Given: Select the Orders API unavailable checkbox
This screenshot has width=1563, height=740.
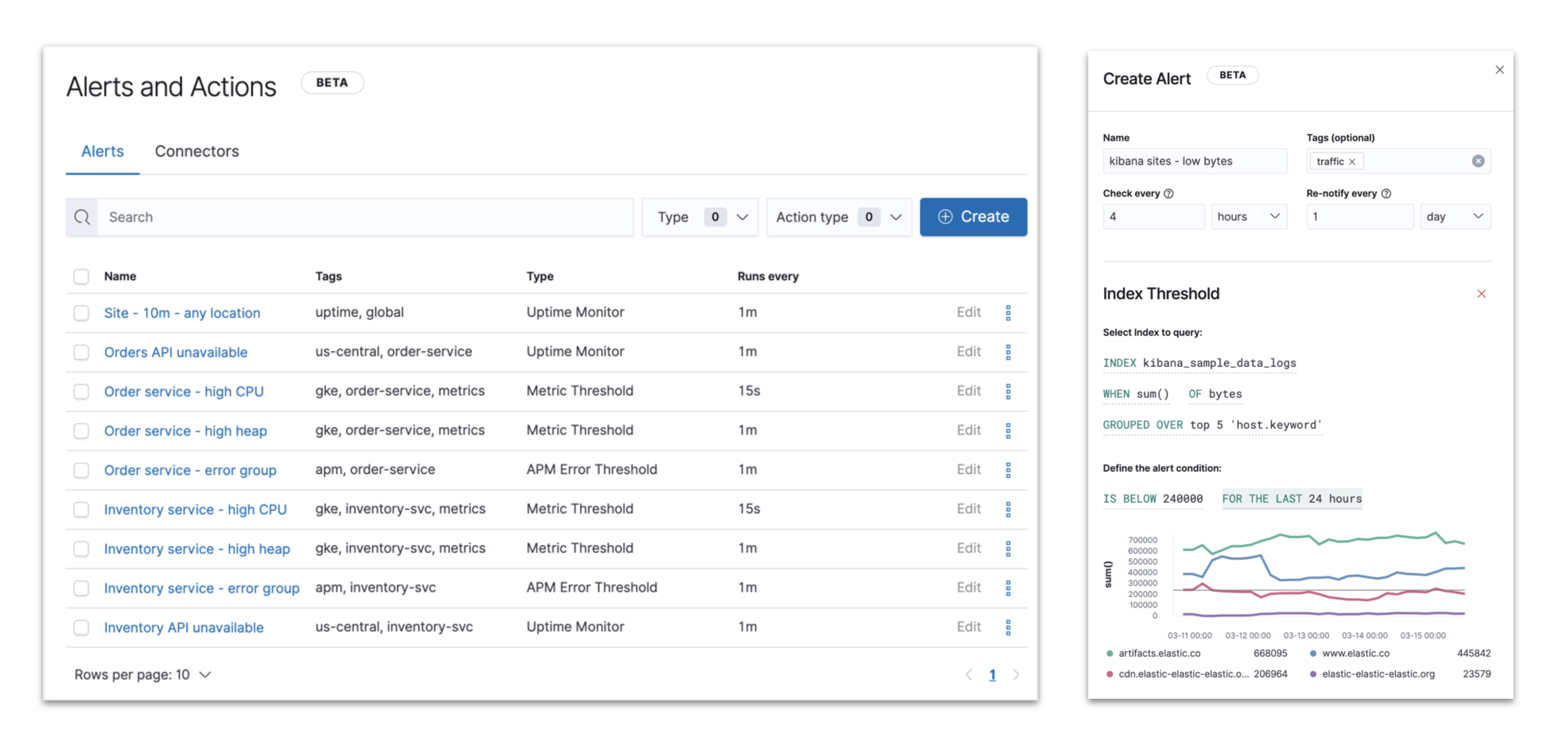Looking at the screenshot, I should point(81,352).
